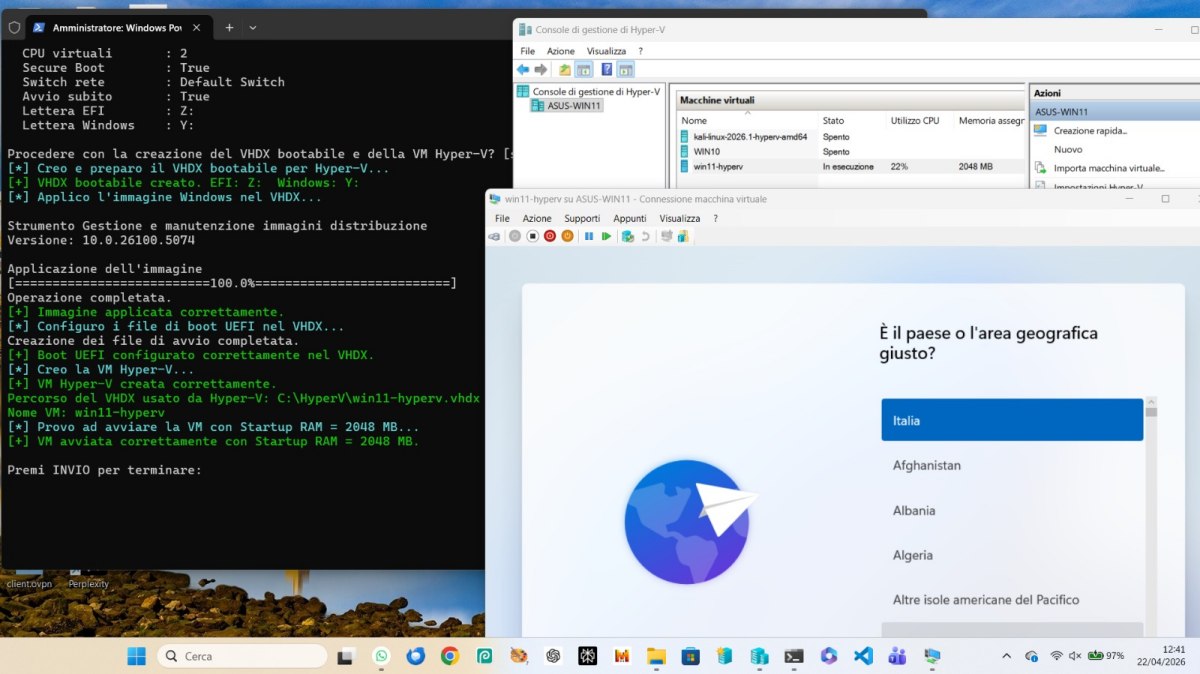Click the revert arrow icon in connection toolbar
This screenshot has height=674, width=1200.
pyautogui.click(x=645, y=236)
